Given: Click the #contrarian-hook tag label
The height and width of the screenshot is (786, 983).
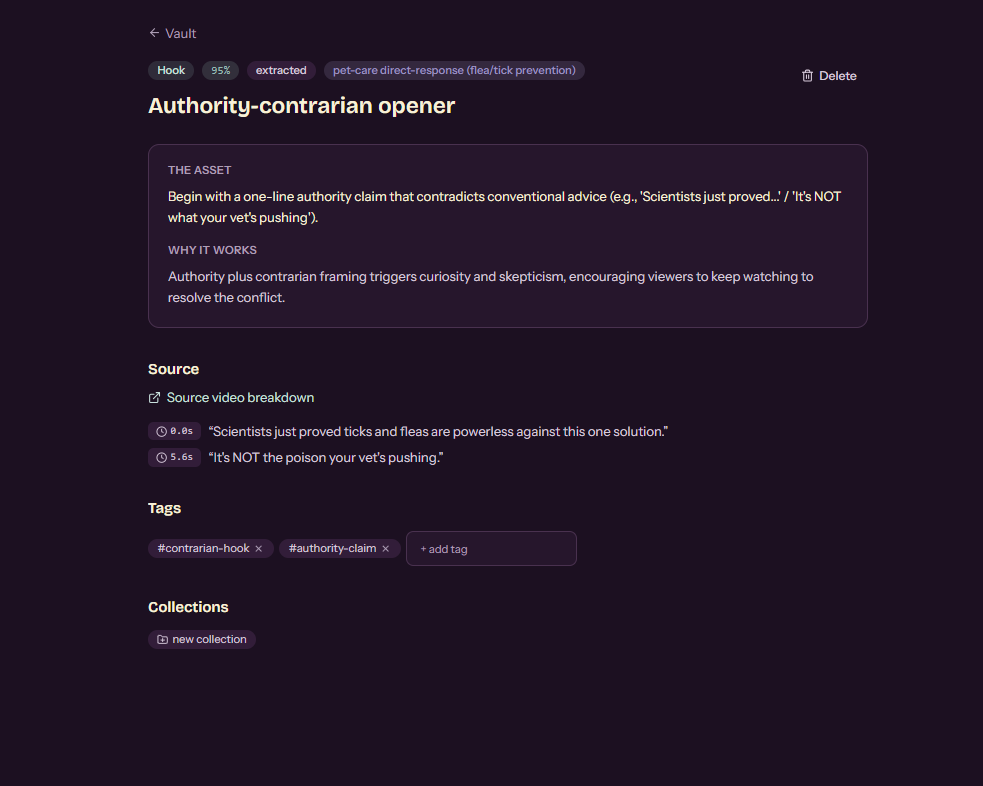Looking at the screenshot, I should [x=203, y=548].
